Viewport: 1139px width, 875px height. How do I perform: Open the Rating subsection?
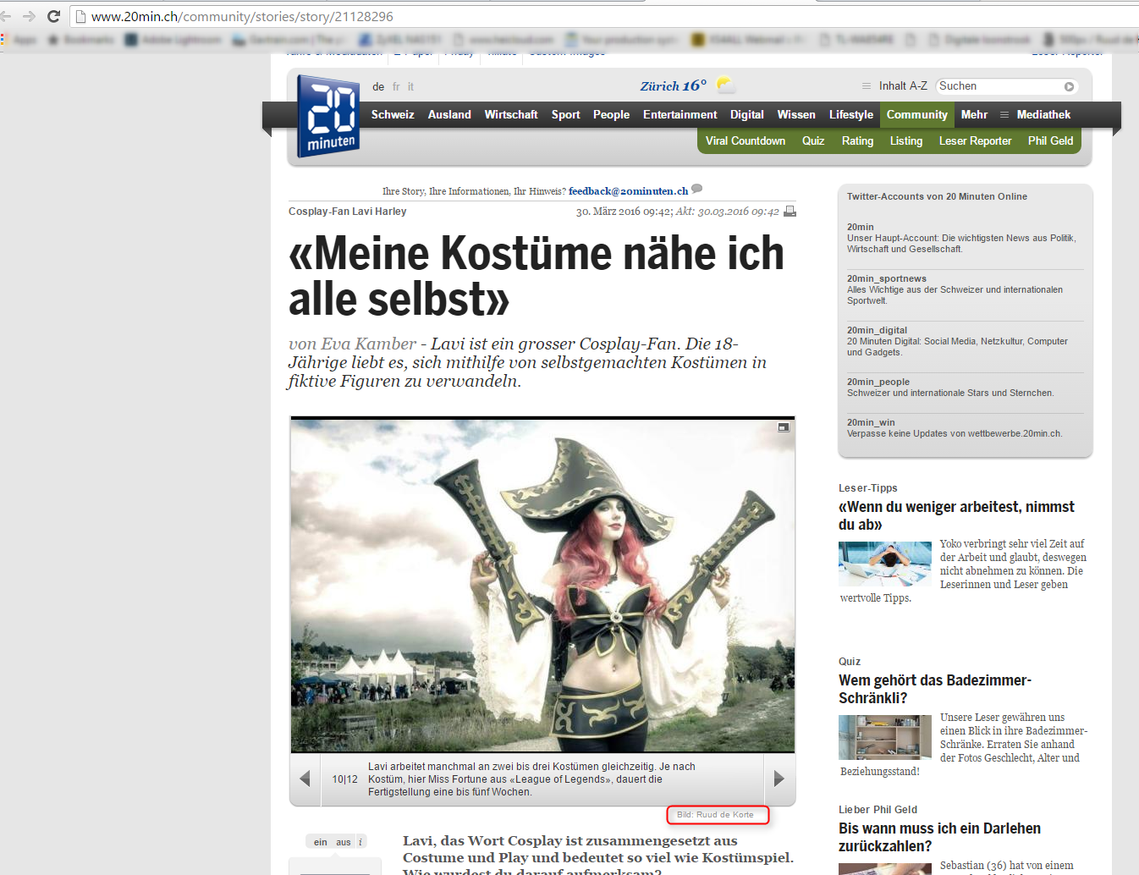click(857, 141)
